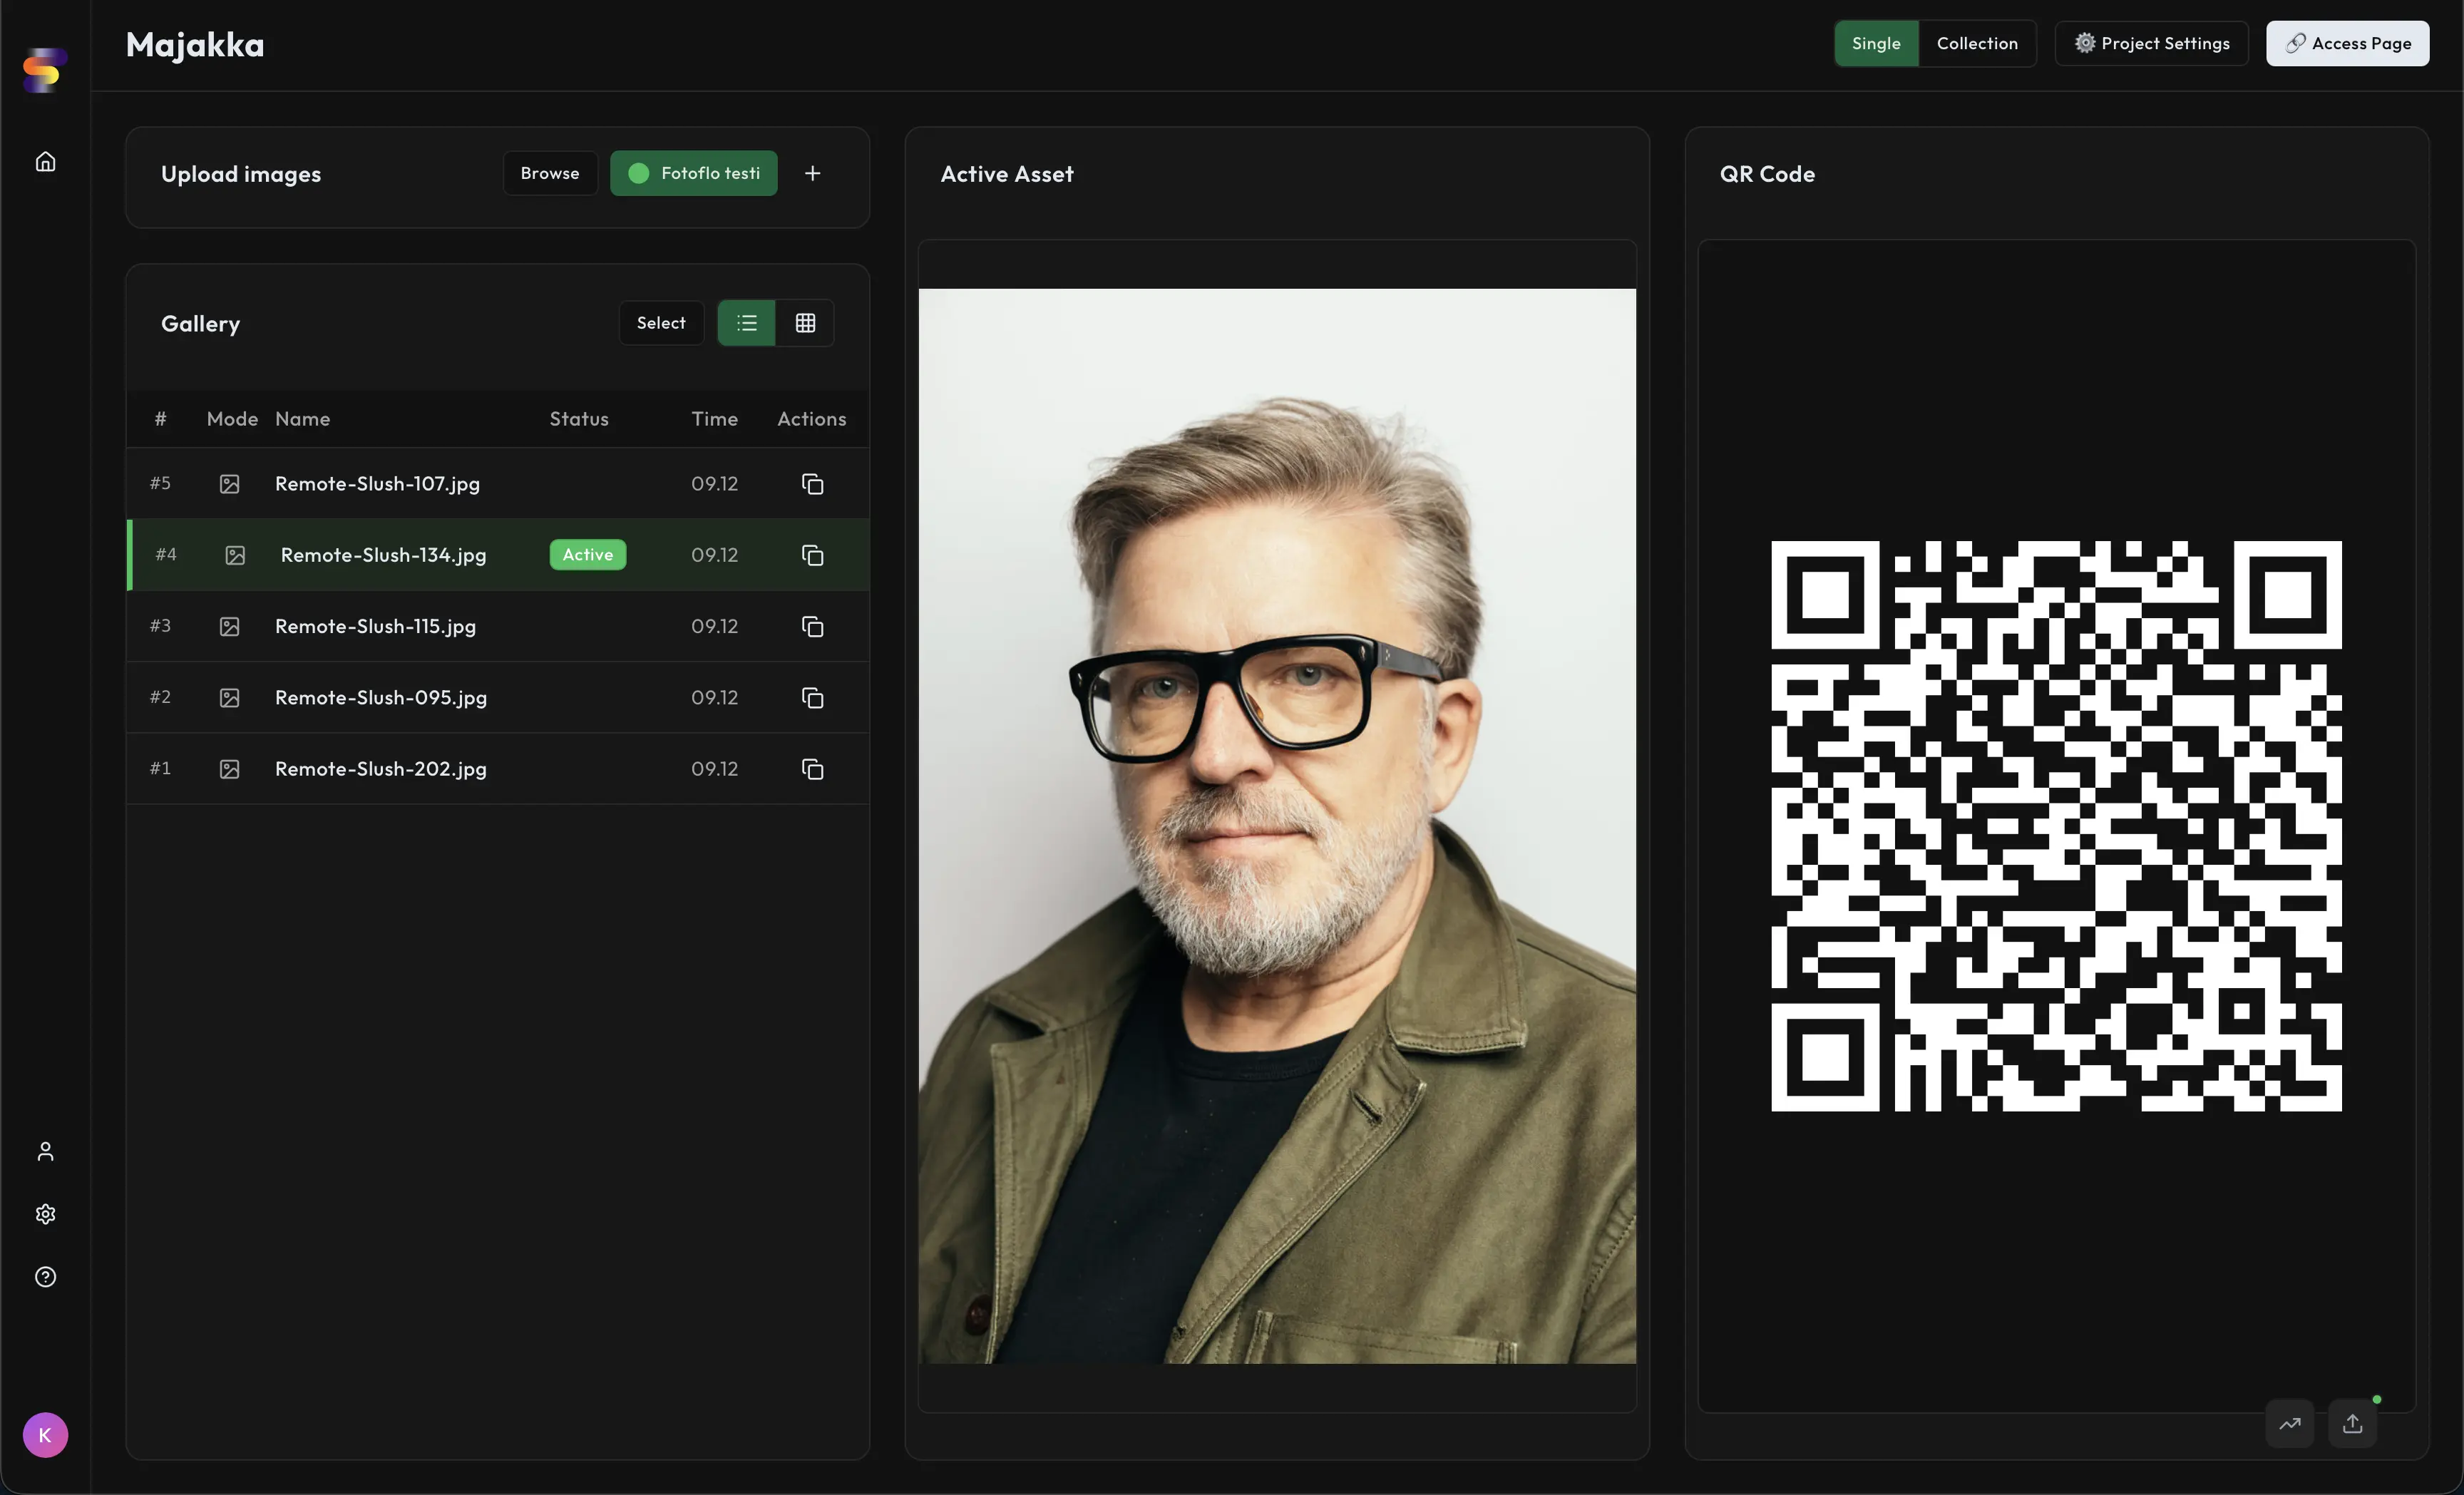Click the Browse button
This screenshot has height=1495, width=2464.
point(550,173)
